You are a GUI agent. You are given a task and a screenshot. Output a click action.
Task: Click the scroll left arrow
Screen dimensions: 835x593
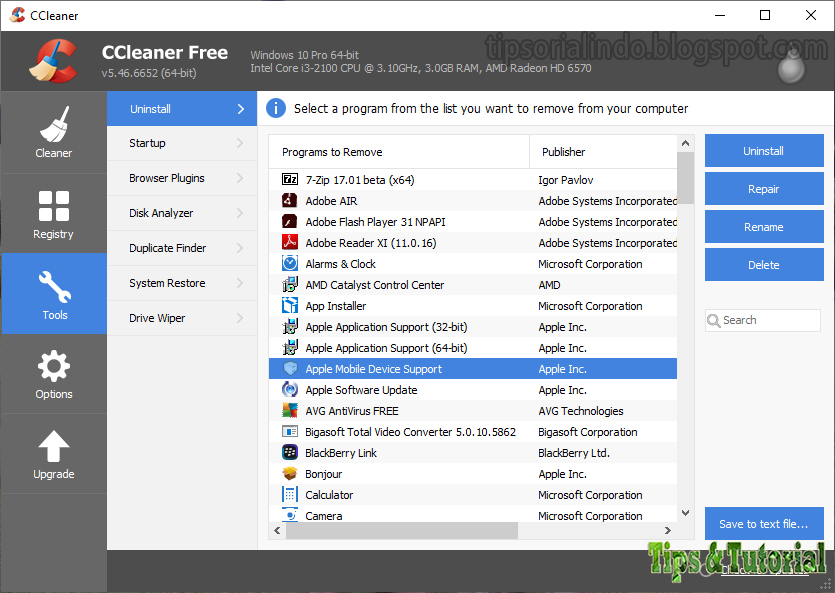[277, 530]
